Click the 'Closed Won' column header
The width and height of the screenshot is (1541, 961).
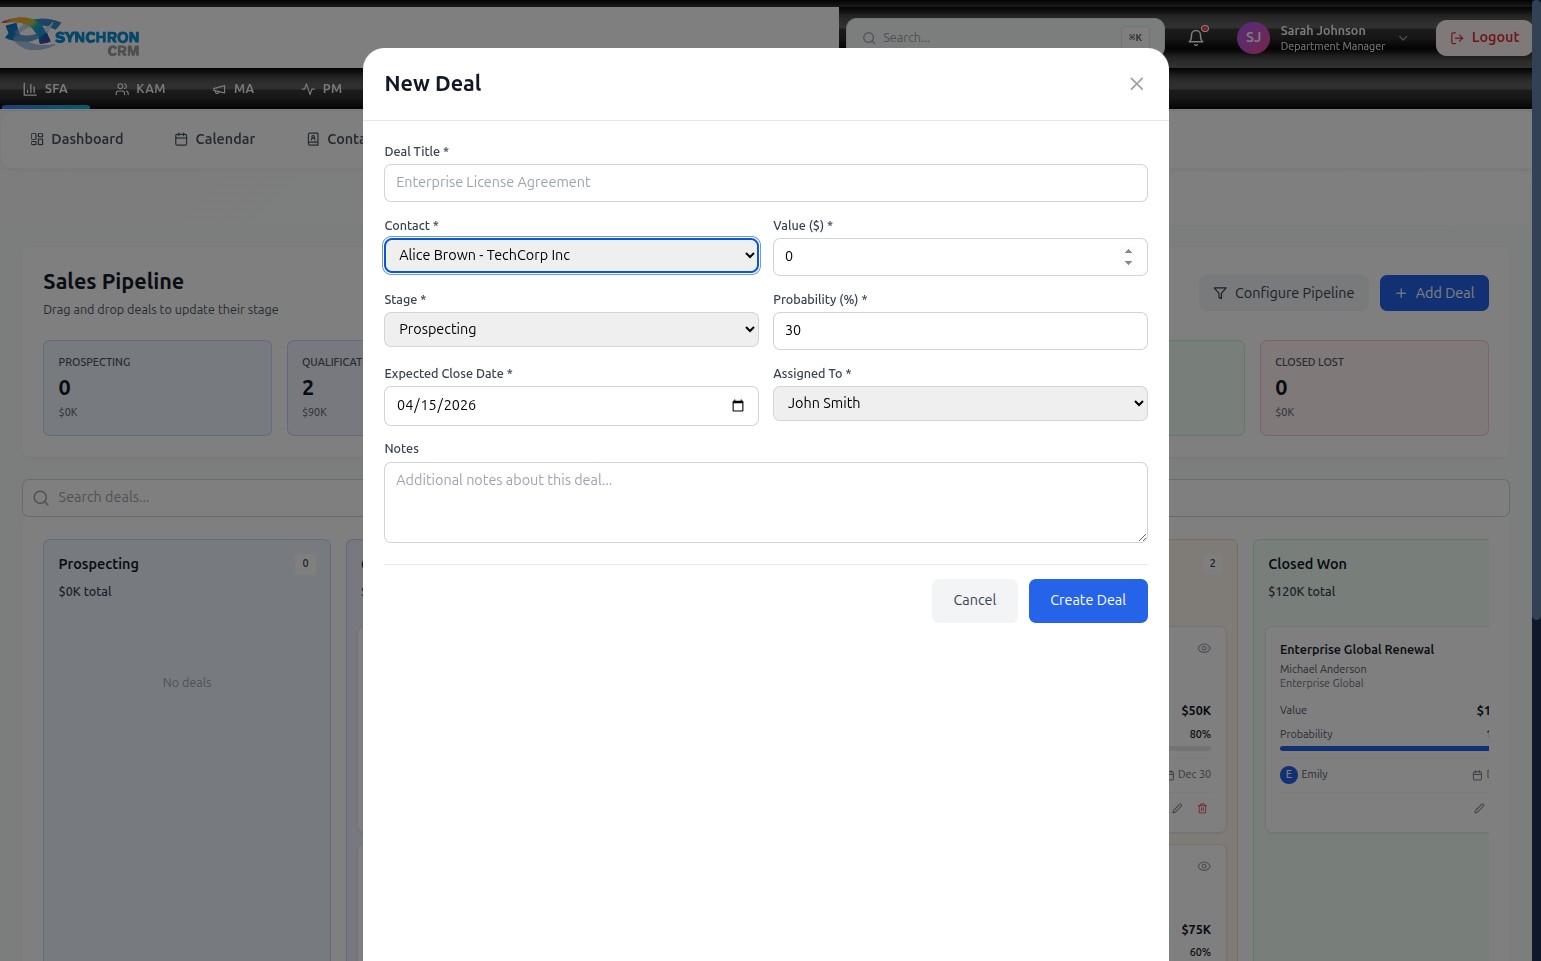coord(1307,565)
